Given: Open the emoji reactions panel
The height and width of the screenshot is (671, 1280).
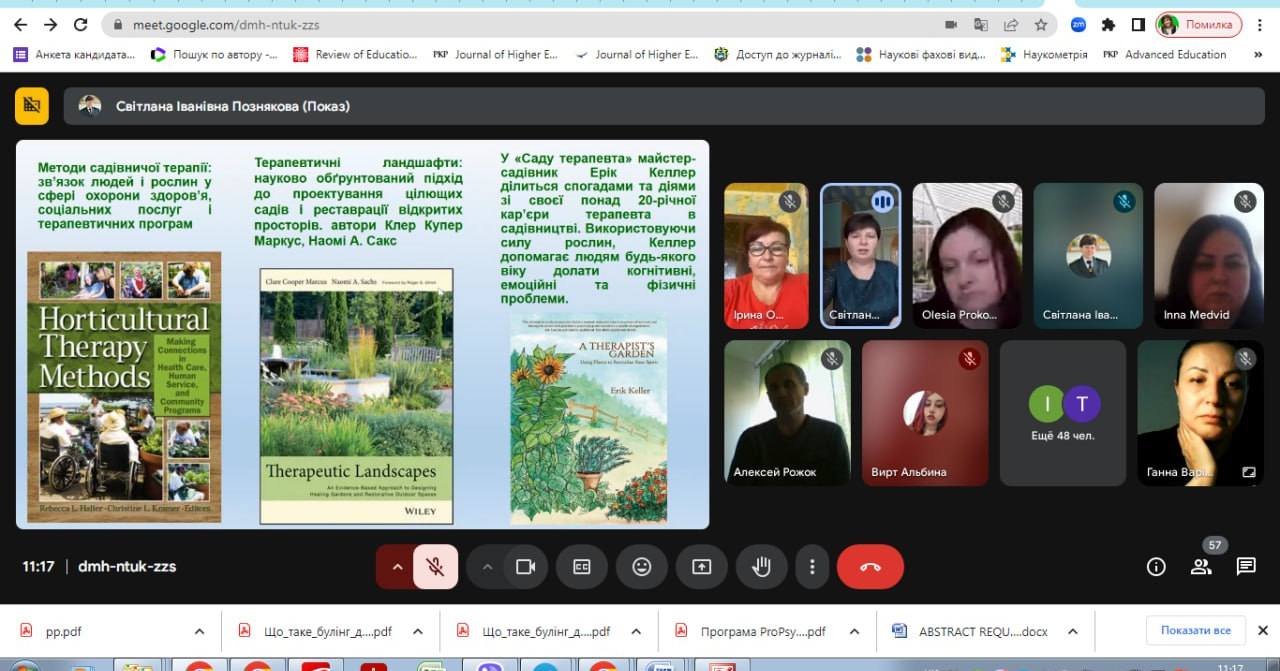Looking at the screenshot, I should click(642, 567).
